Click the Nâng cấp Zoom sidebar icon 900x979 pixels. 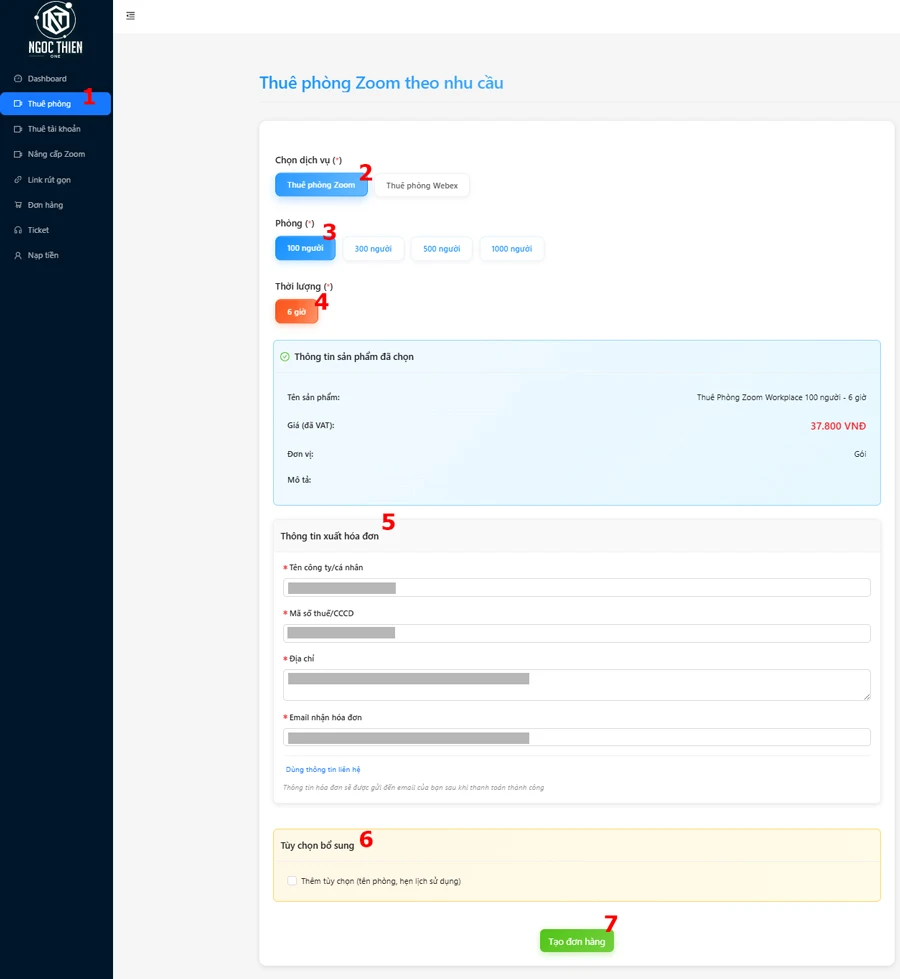pos(18,154)
